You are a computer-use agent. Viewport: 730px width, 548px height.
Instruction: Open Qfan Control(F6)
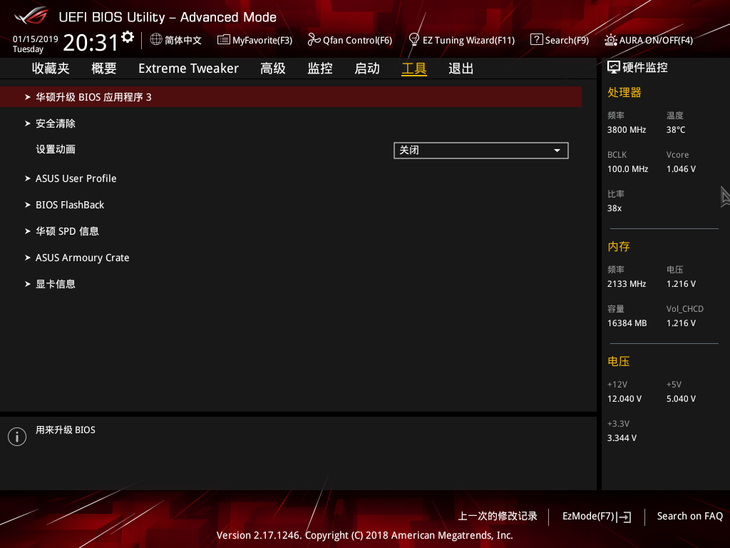350,40
